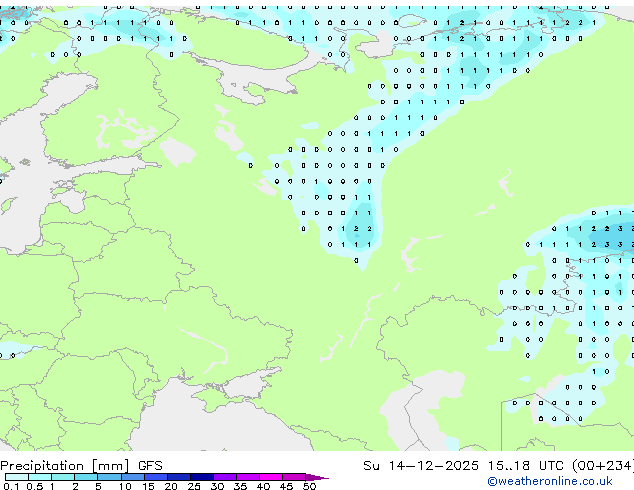This screenshot has width=634, height=490.
Task: Pick the 15–20 mm legend swatch
Action: (156, 477)
